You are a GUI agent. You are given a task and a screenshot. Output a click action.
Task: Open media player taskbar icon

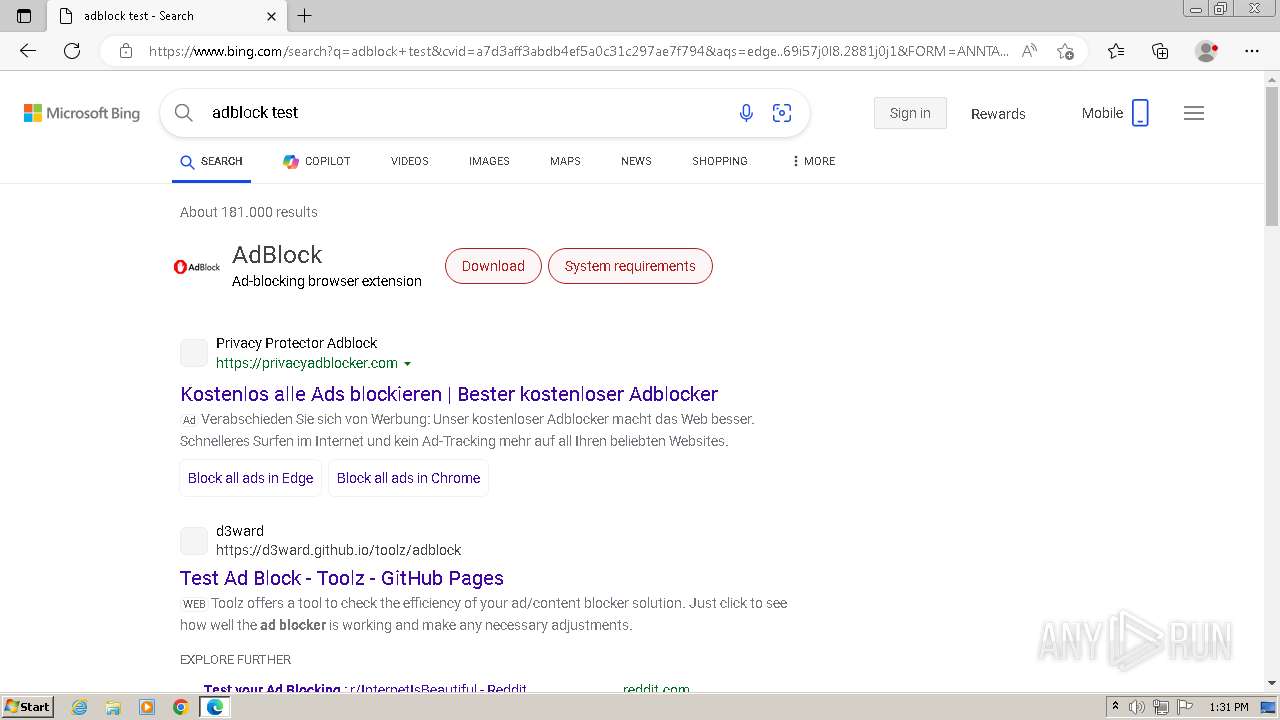(x=147, y=707)
